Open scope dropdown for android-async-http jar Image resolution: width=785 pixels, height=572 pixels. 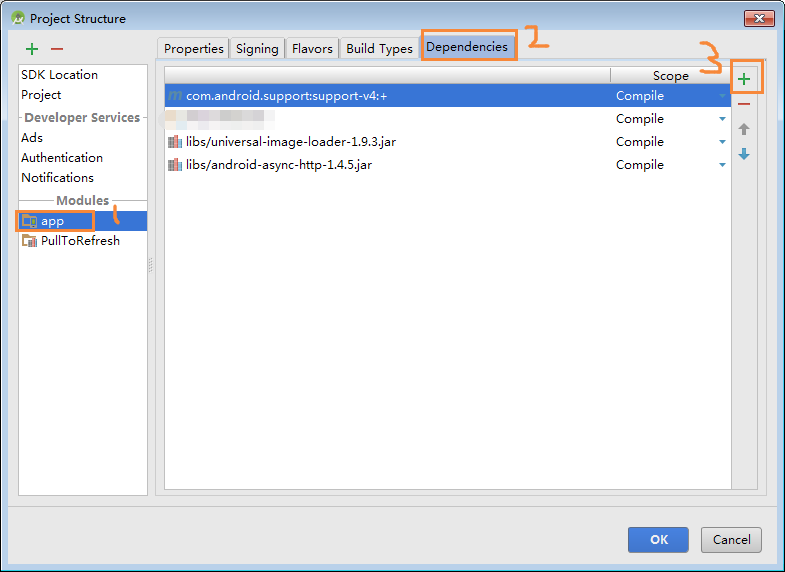tap(722, 165)
